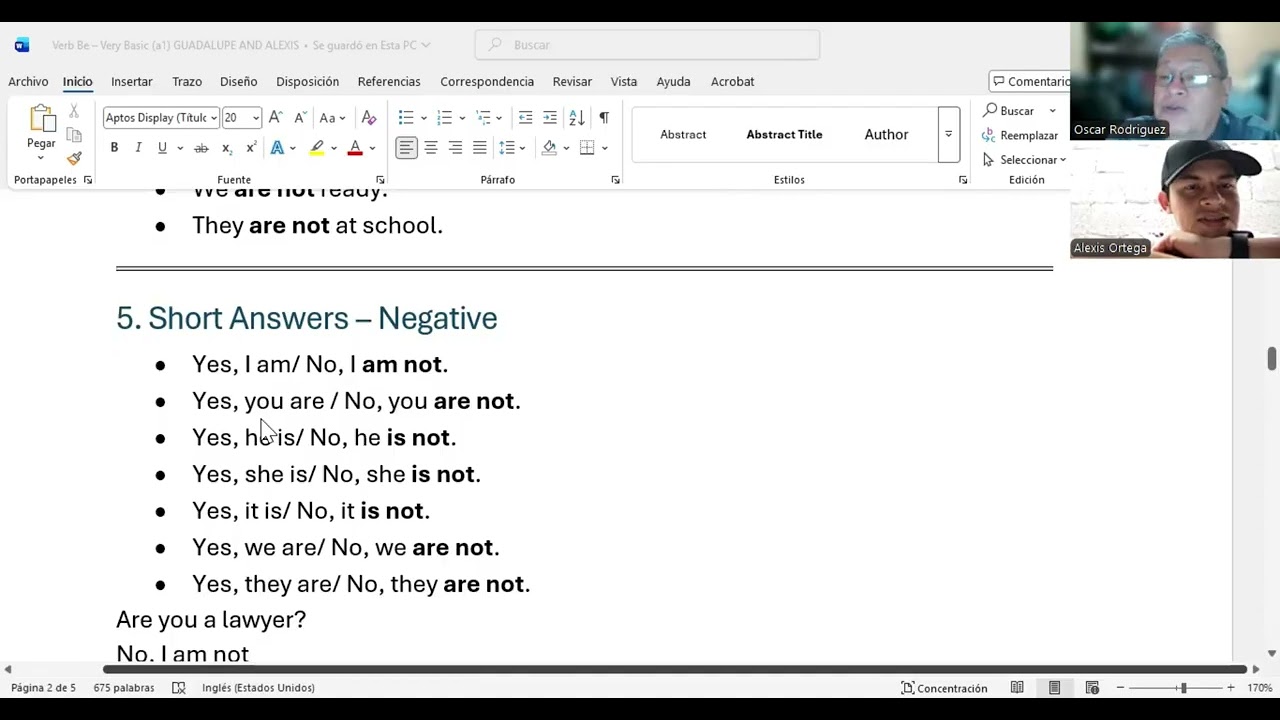Toggle strikethrough formatting
The height and width of the screenshot is (720, 1280).
pyautogui.click(x=201, y=148)
